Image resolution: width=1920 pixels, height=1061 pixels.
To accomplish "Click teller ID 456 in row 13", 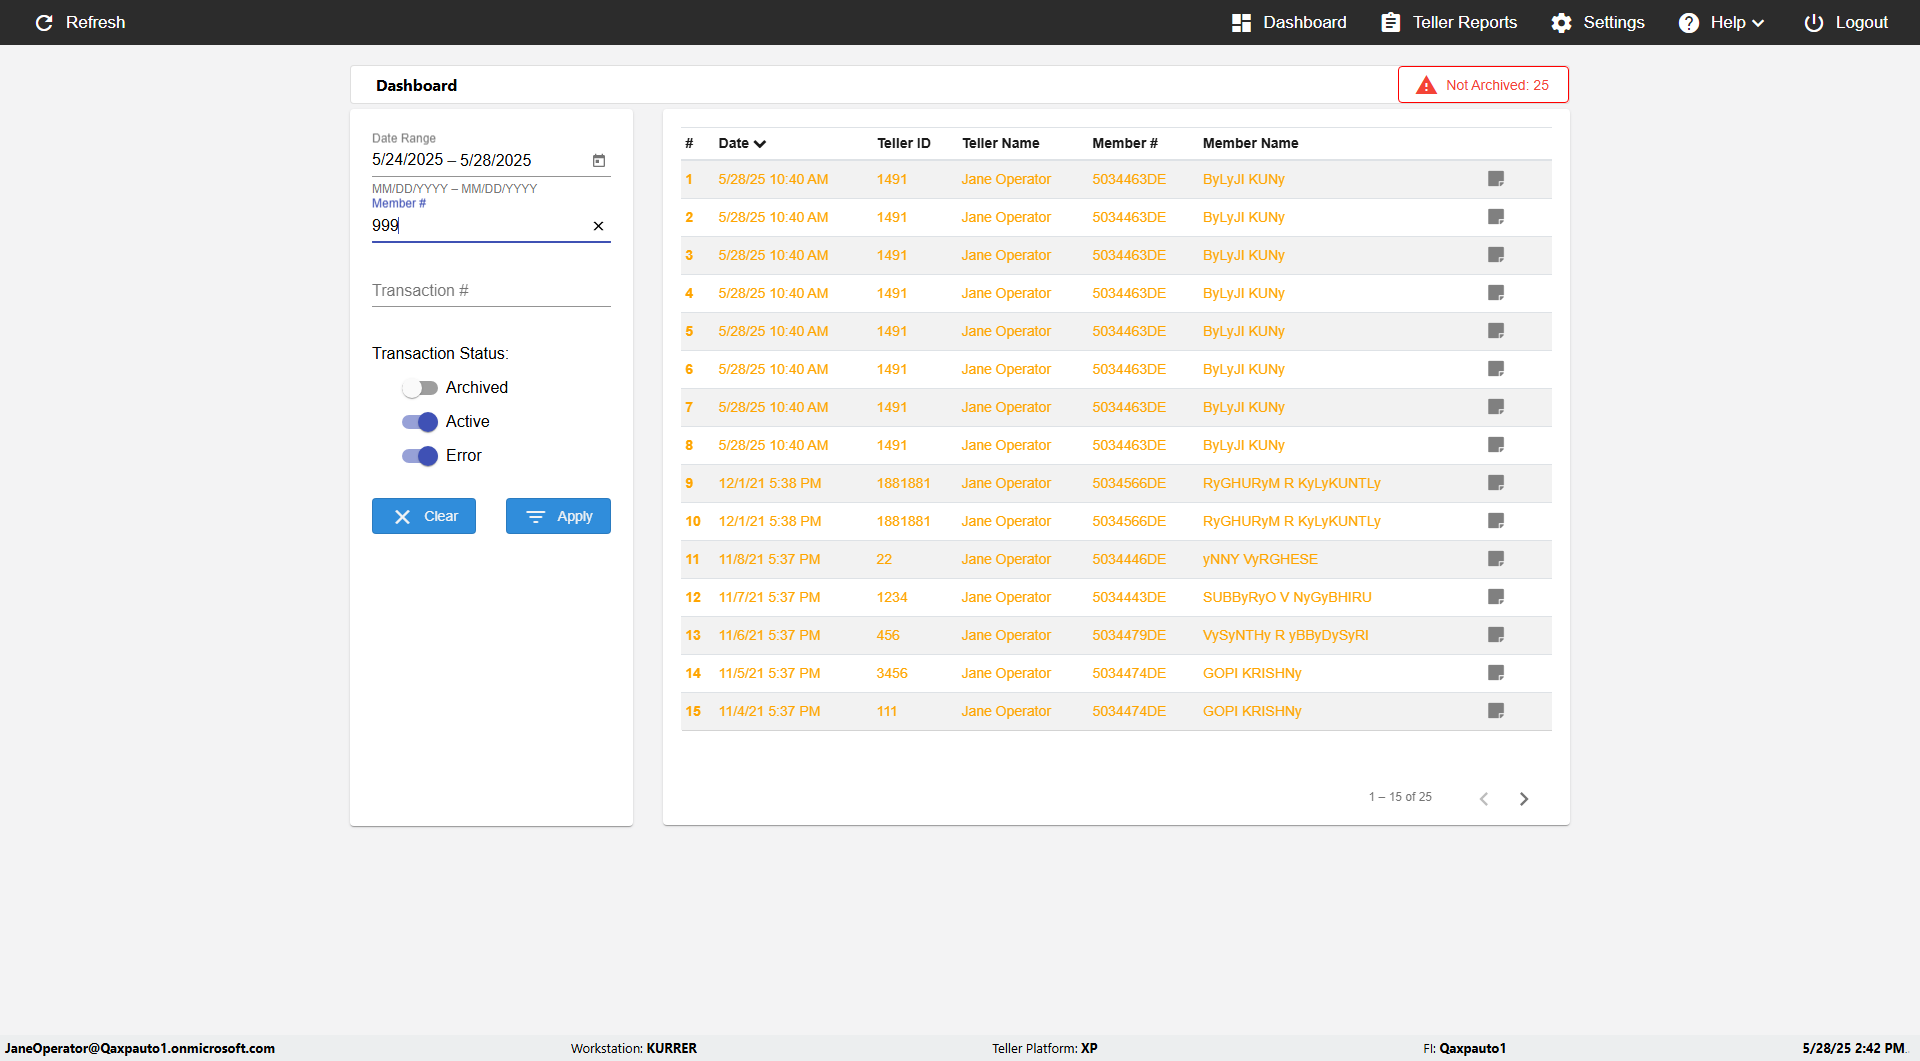I will click(x=888, y=635).
